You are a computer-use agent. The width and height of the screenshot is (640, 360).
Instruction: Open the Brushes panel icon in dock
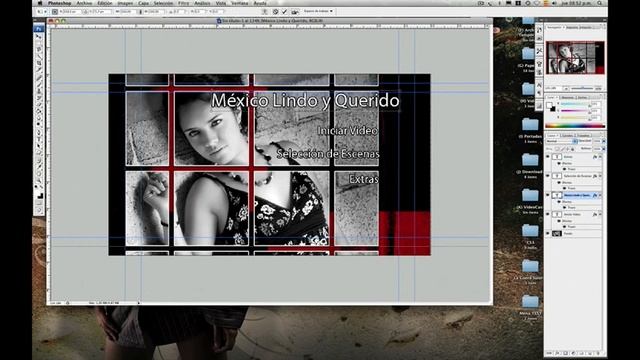point(539,63)
